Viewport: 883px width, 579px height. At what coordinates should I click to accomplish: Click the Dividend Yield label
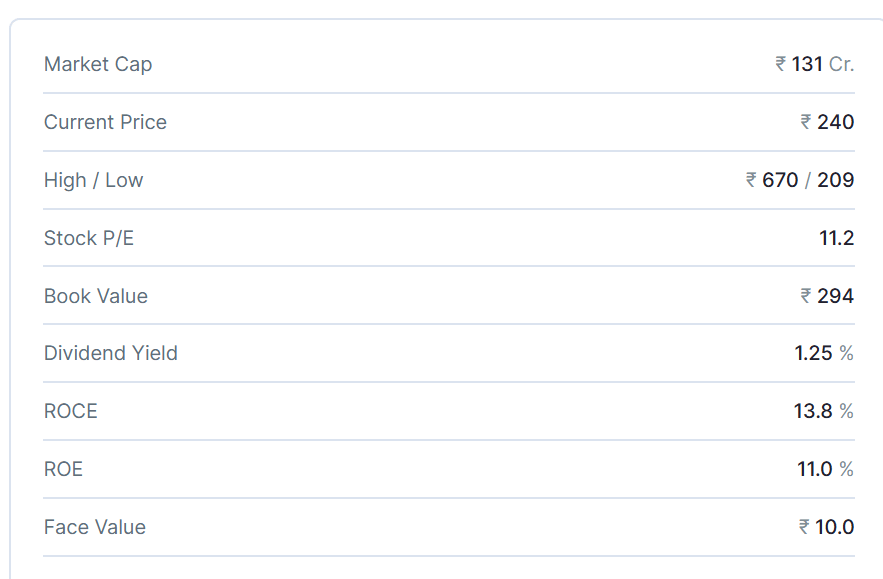(110, 353)
